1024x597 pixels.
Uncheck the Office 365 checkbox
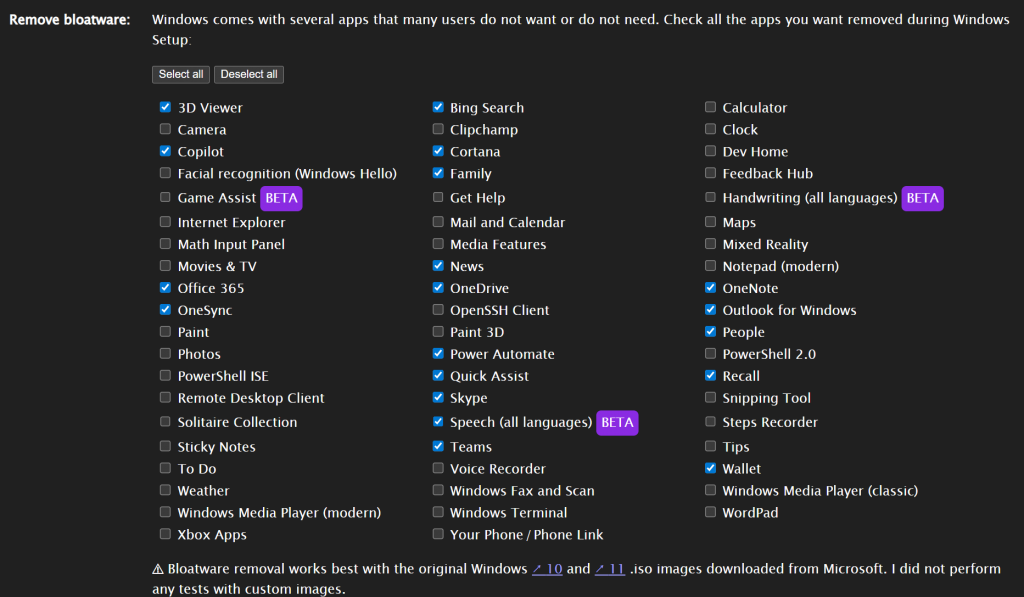[x=165, y=287]
